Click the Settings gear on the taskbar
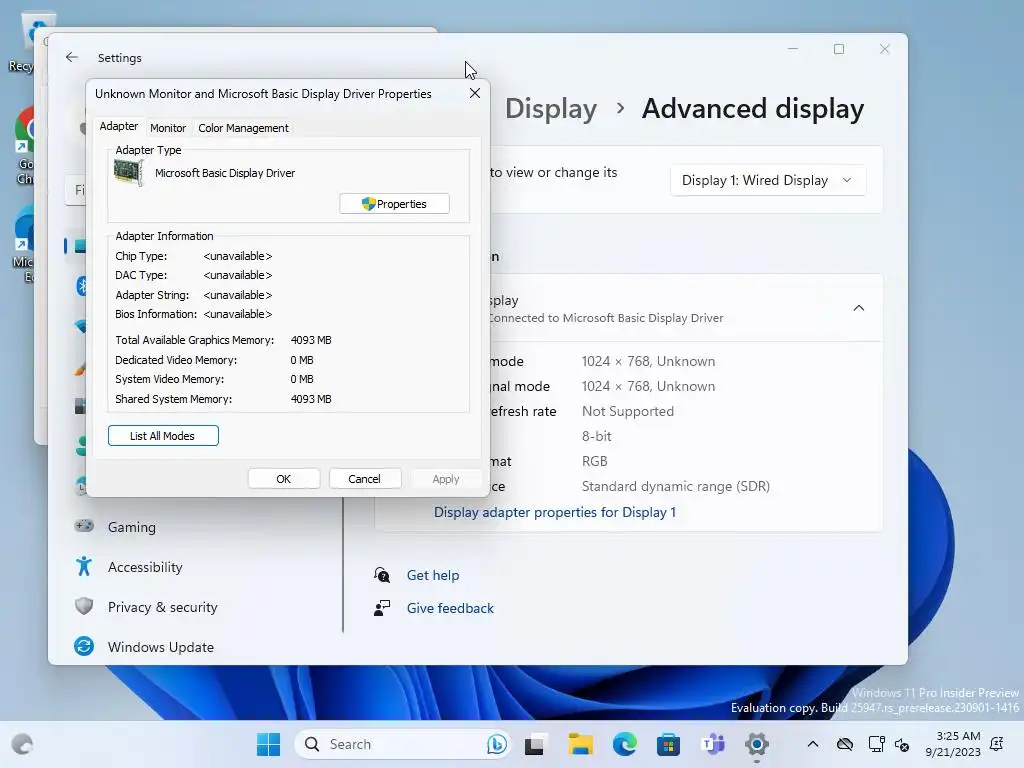The width and height of the screenshot is (1024, 768). (x=756, y=744)
